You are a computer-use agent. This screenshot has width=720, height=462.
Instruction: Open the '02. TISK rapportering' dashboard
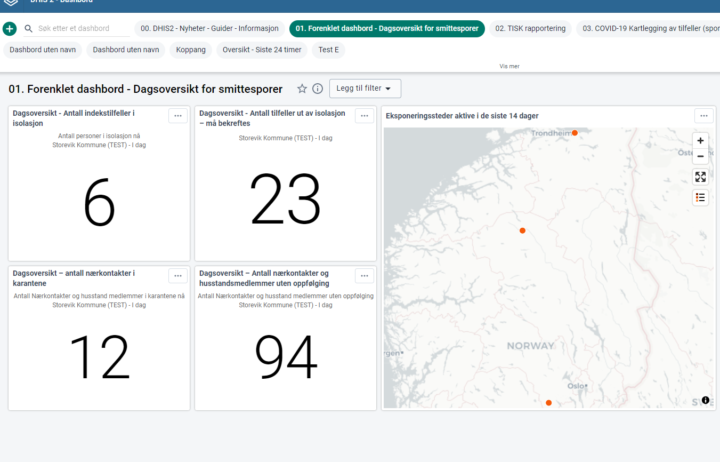click(x=530, y=28)
